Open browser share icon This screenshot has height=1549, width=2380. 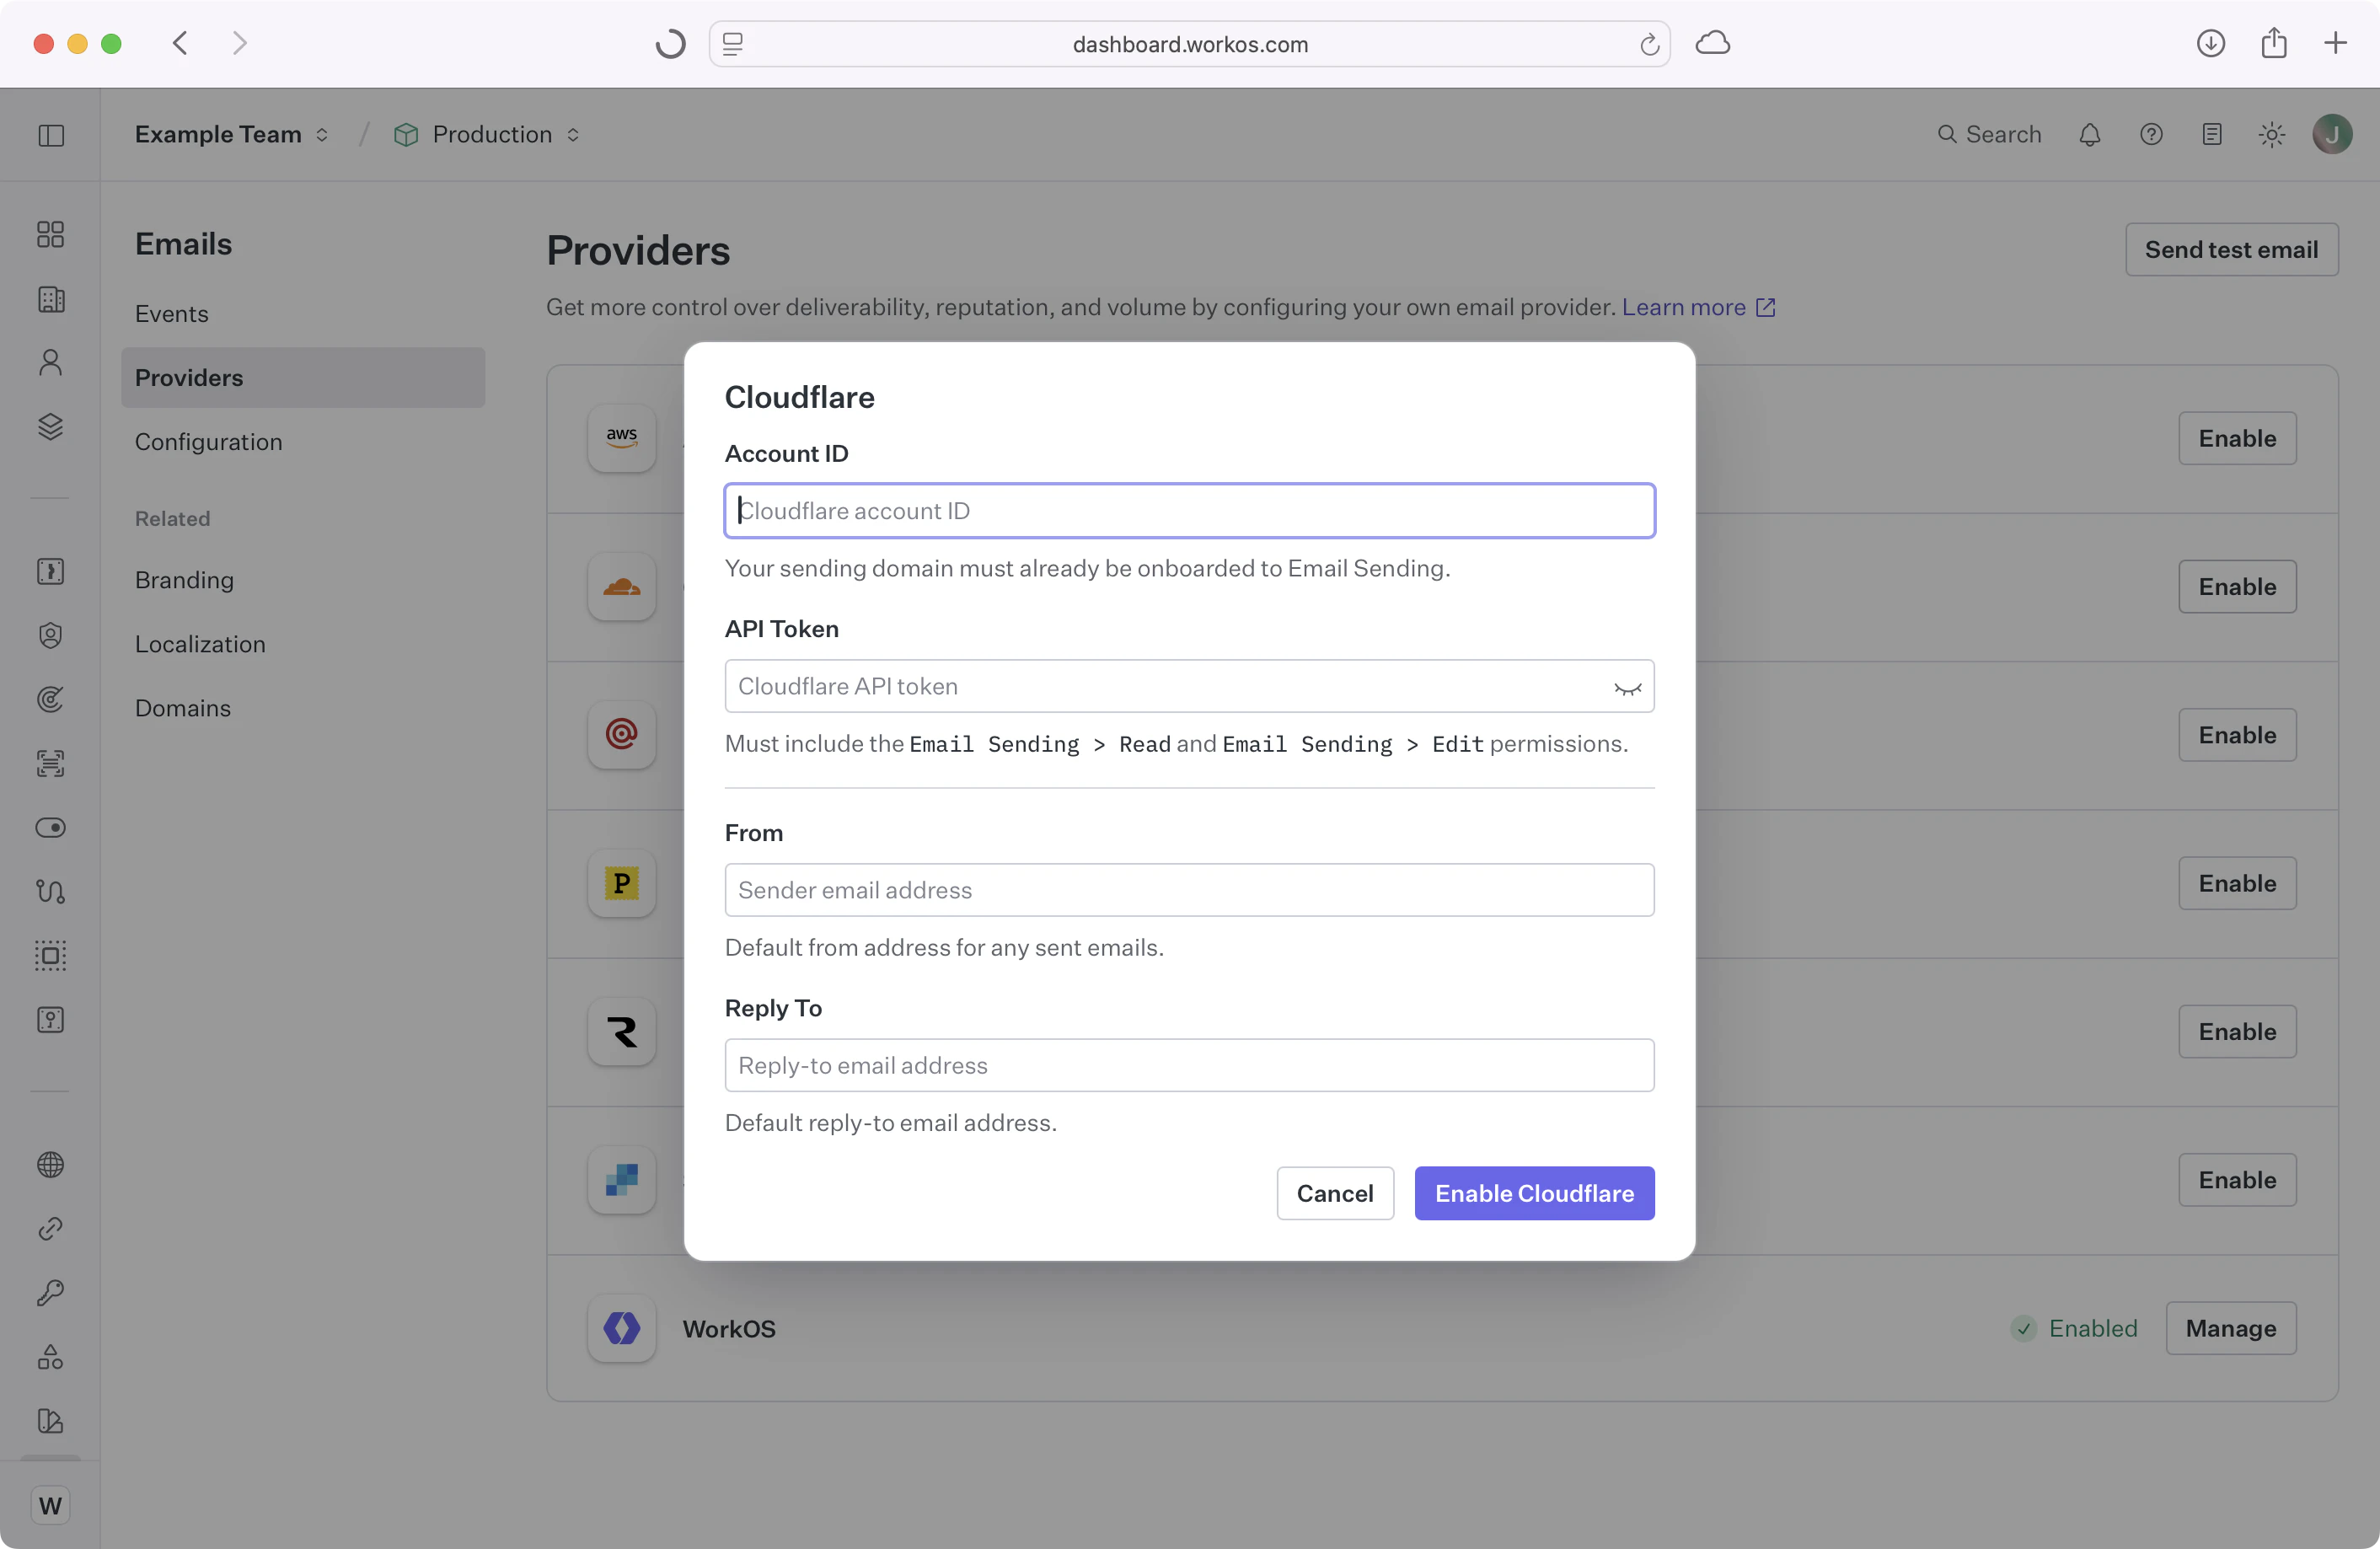click(2274, 43)
